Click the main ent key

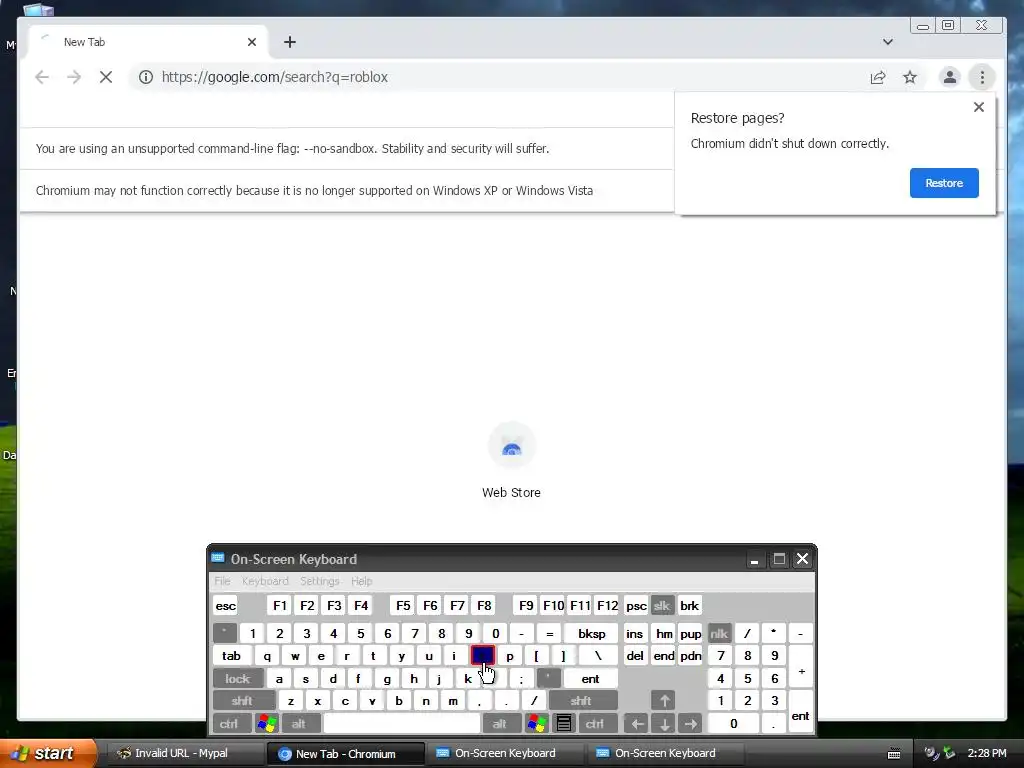point(590,679)
